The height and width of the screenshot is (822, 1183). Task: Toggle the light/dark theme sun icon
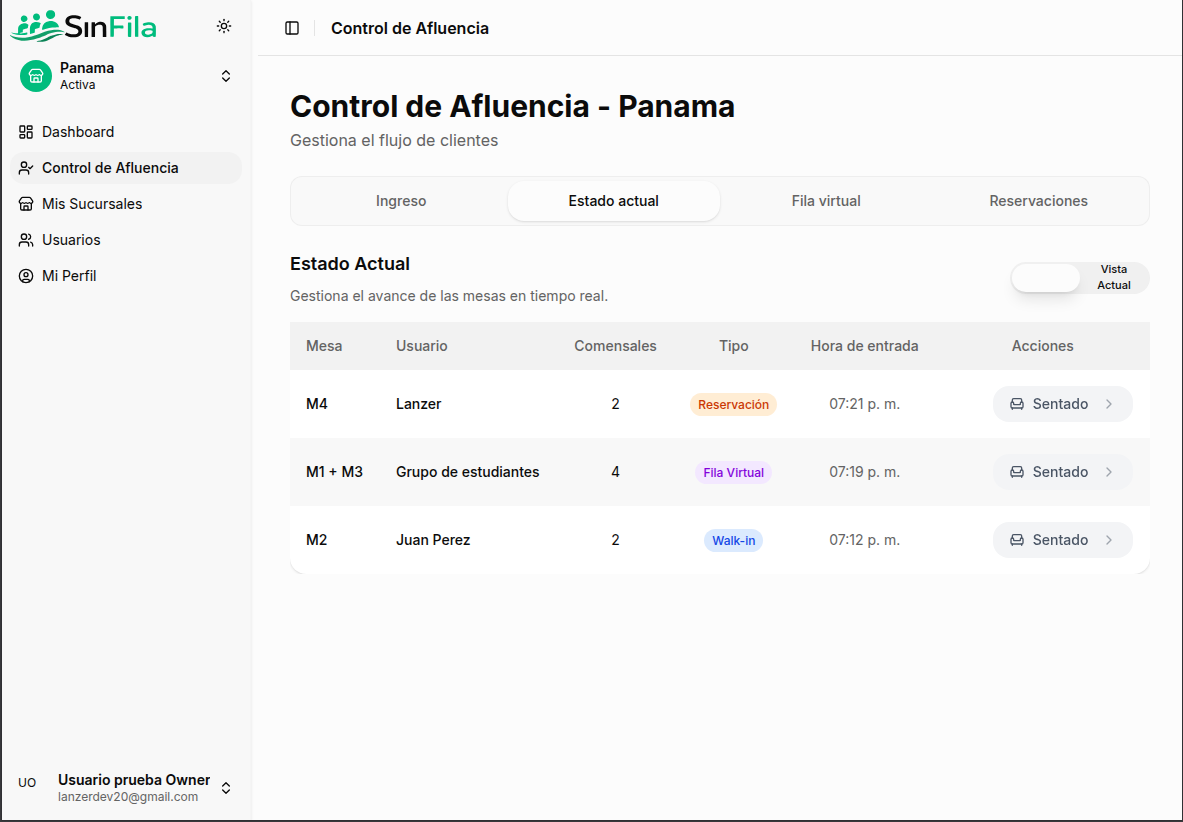click(x=224, y=26)
